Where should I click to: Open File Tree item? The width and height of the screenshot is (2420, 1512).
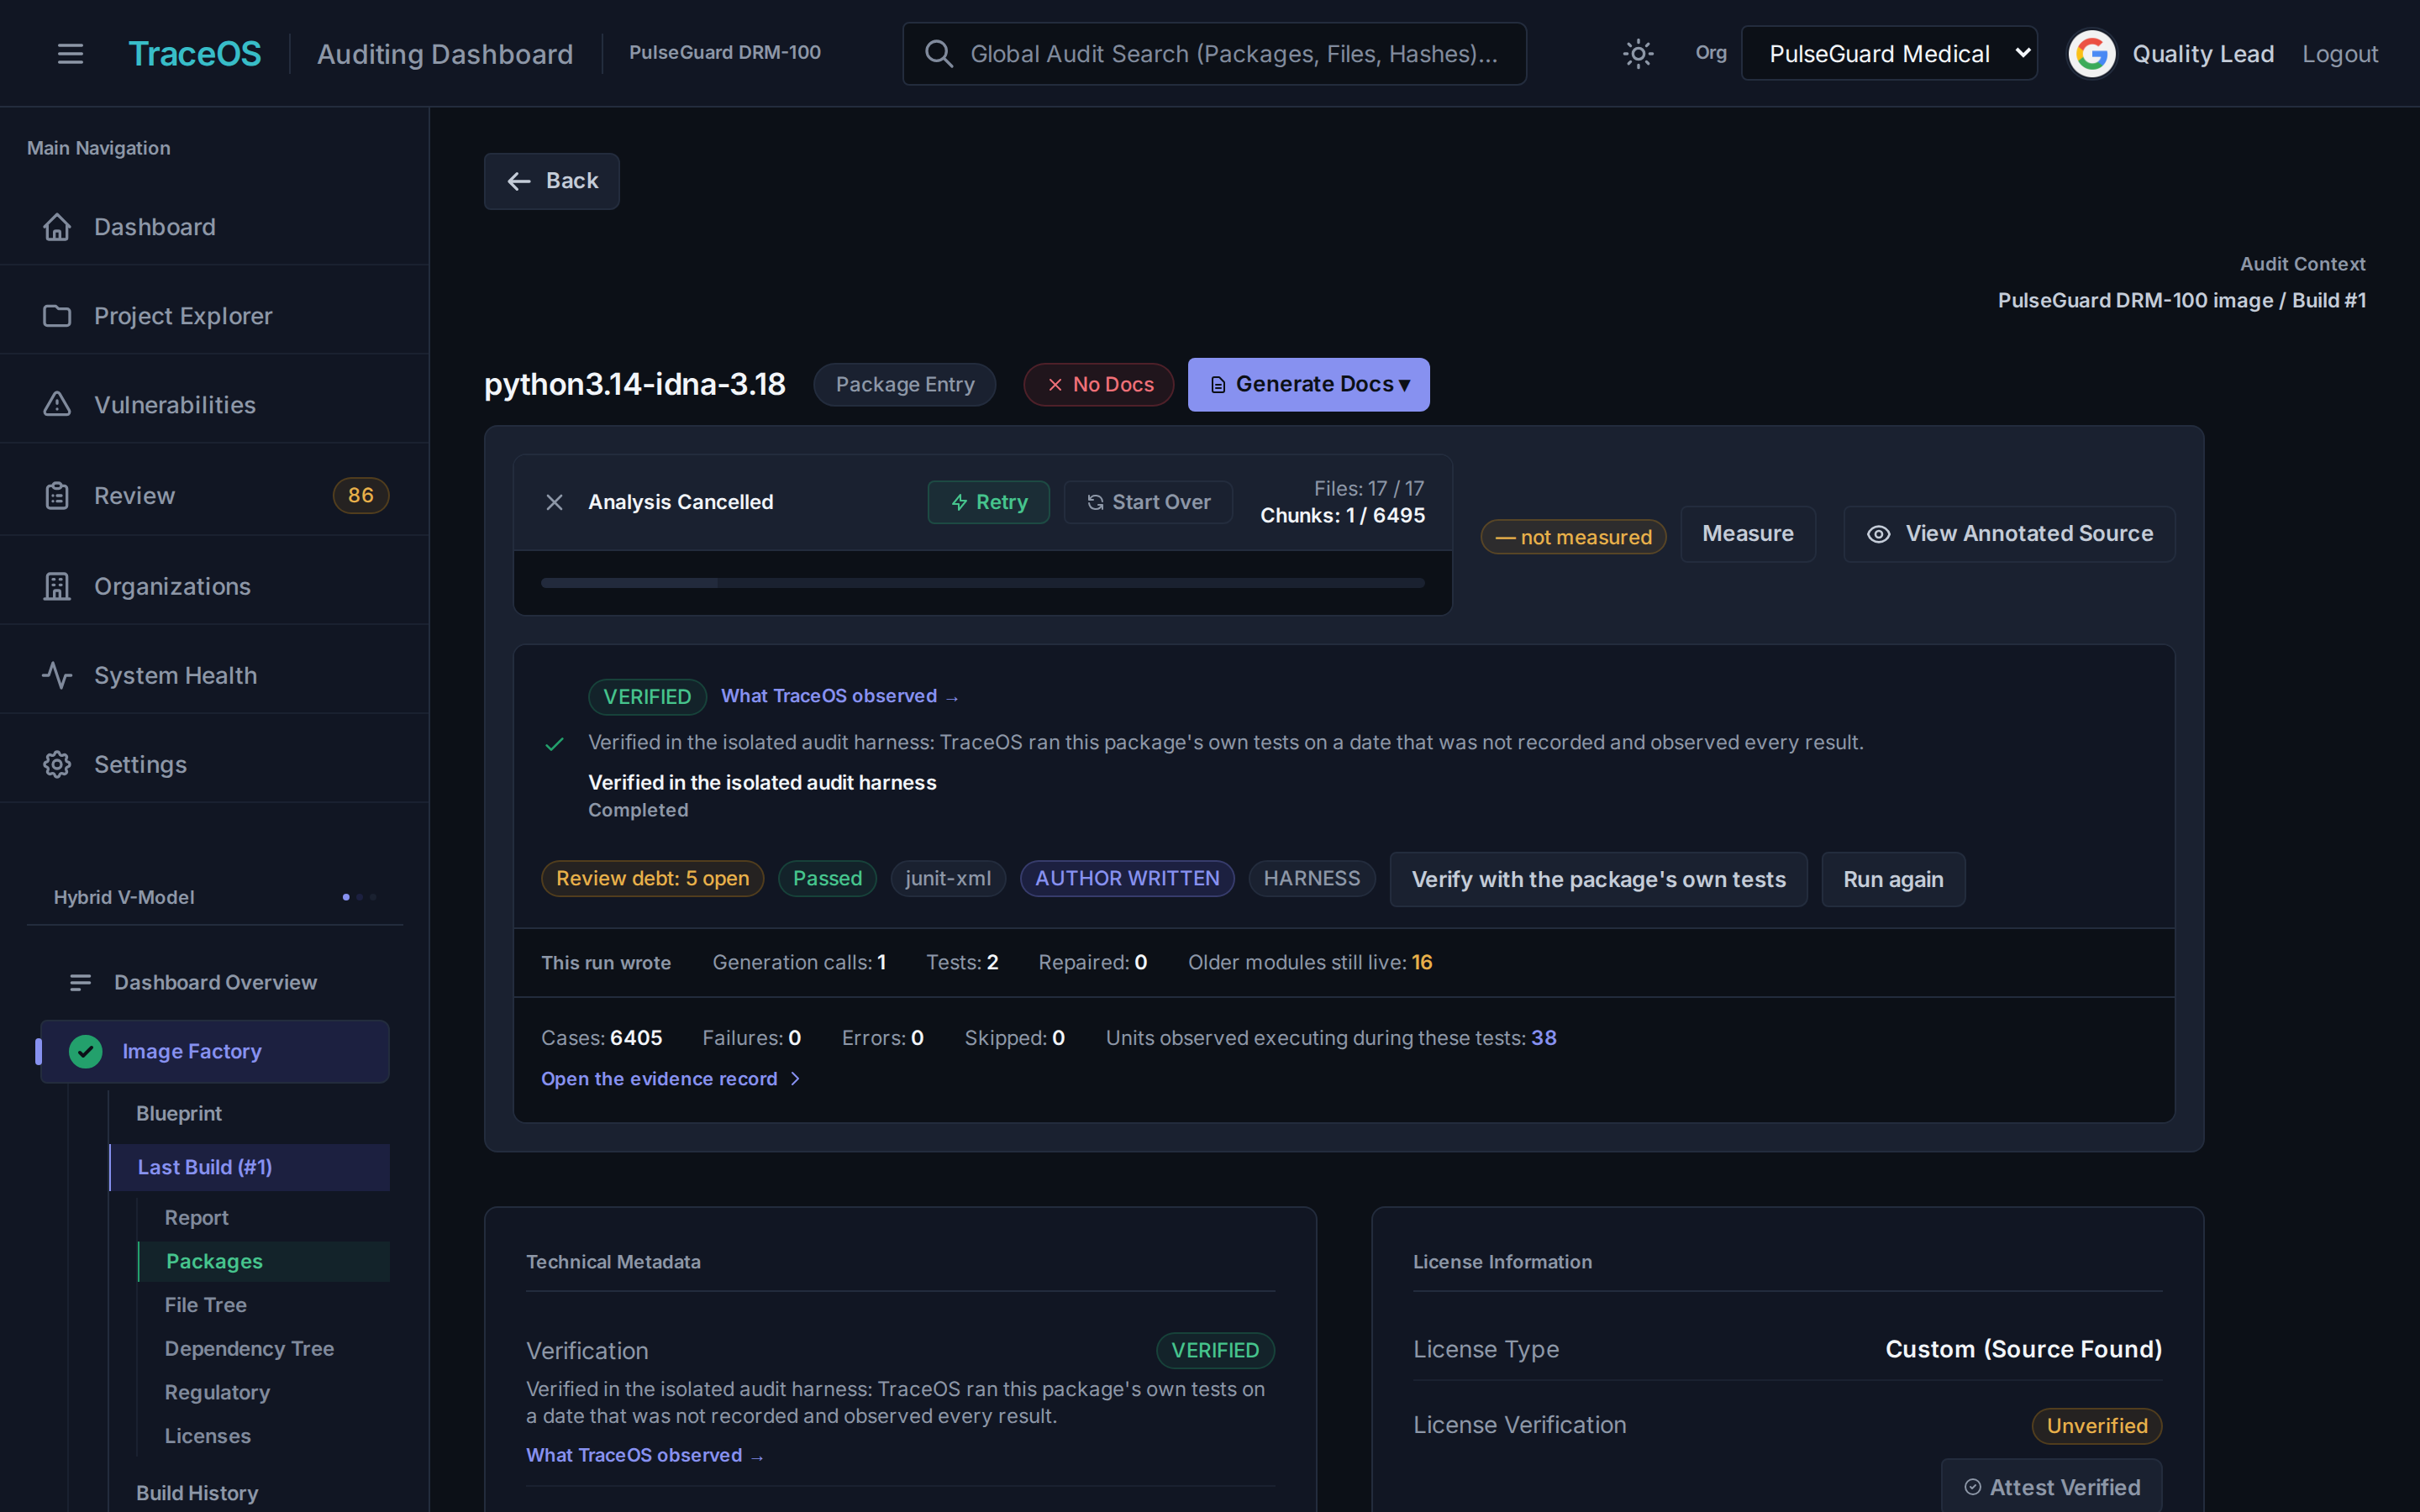pyautogui.click(x=206, y=1305)
